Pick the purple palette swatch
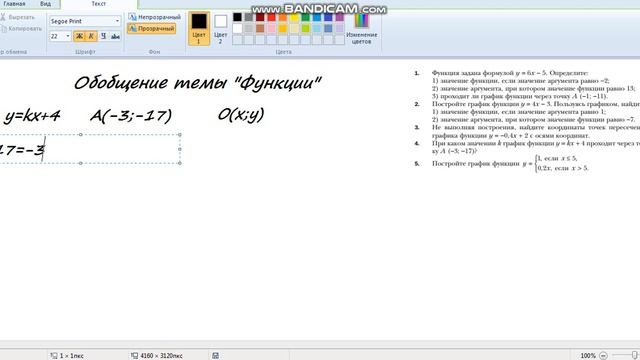640x360 pixels. point(340,17)
